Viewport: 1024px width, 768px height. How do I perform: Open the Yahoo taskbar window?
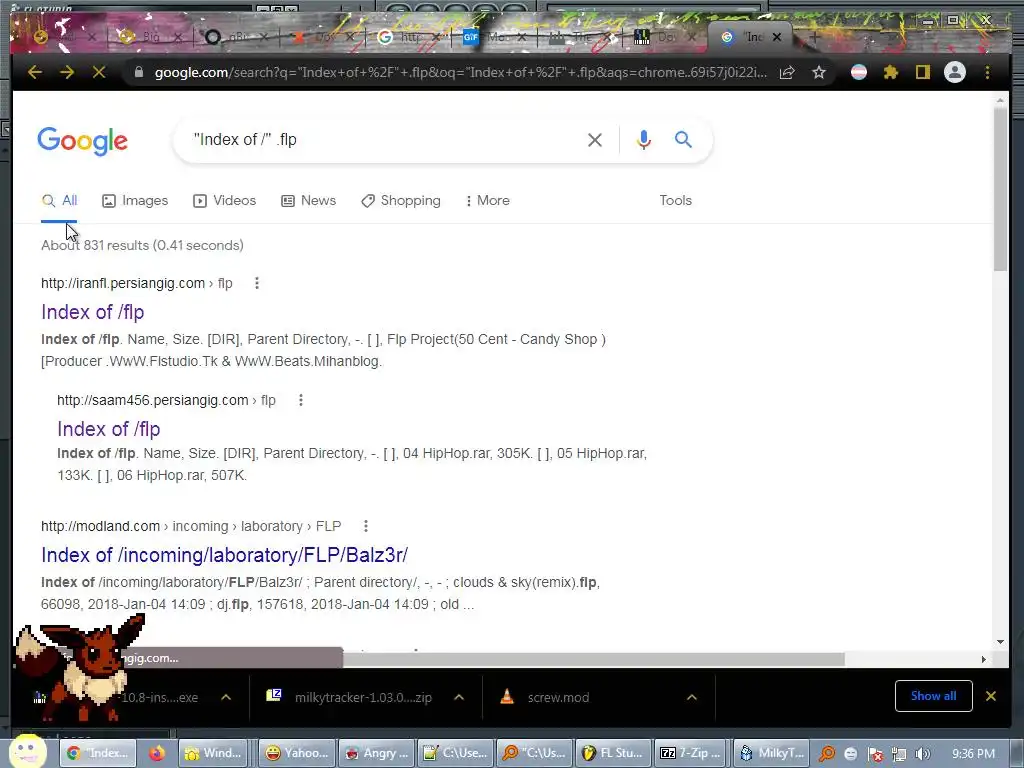click(x=297, y=753)
